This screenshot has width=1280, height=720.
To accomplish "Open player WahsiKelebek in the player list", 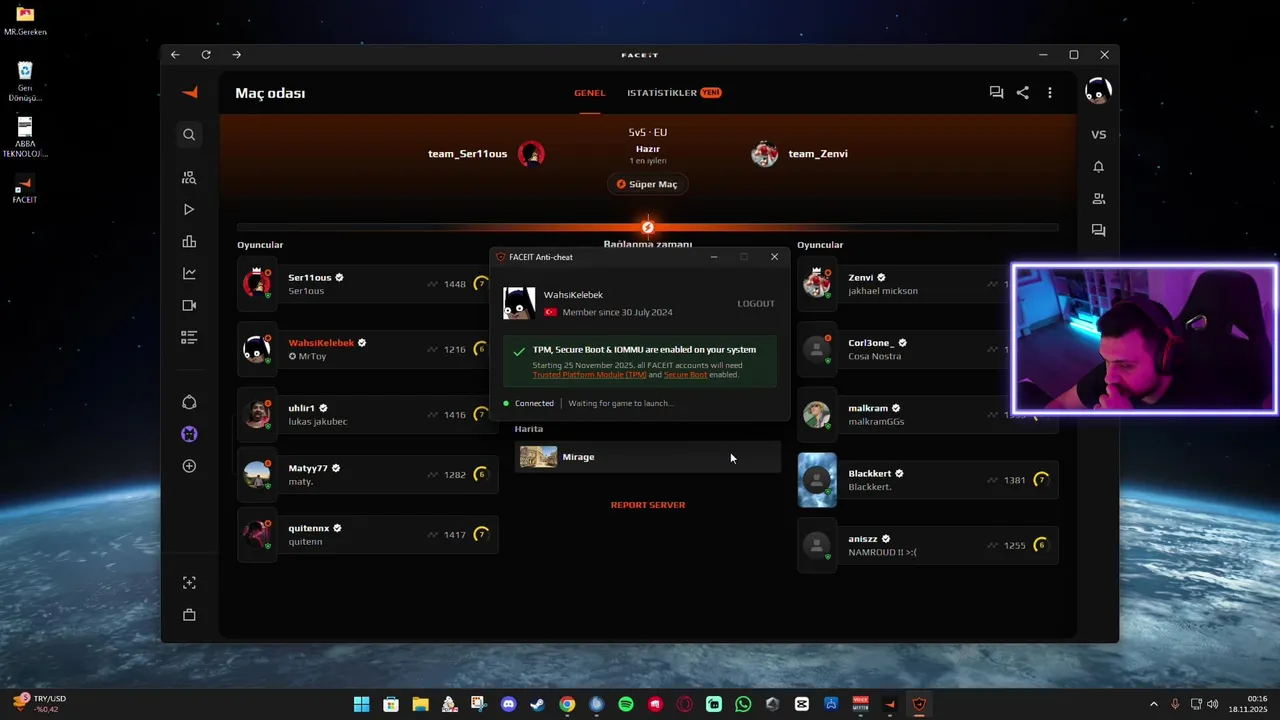I will 368,349.
